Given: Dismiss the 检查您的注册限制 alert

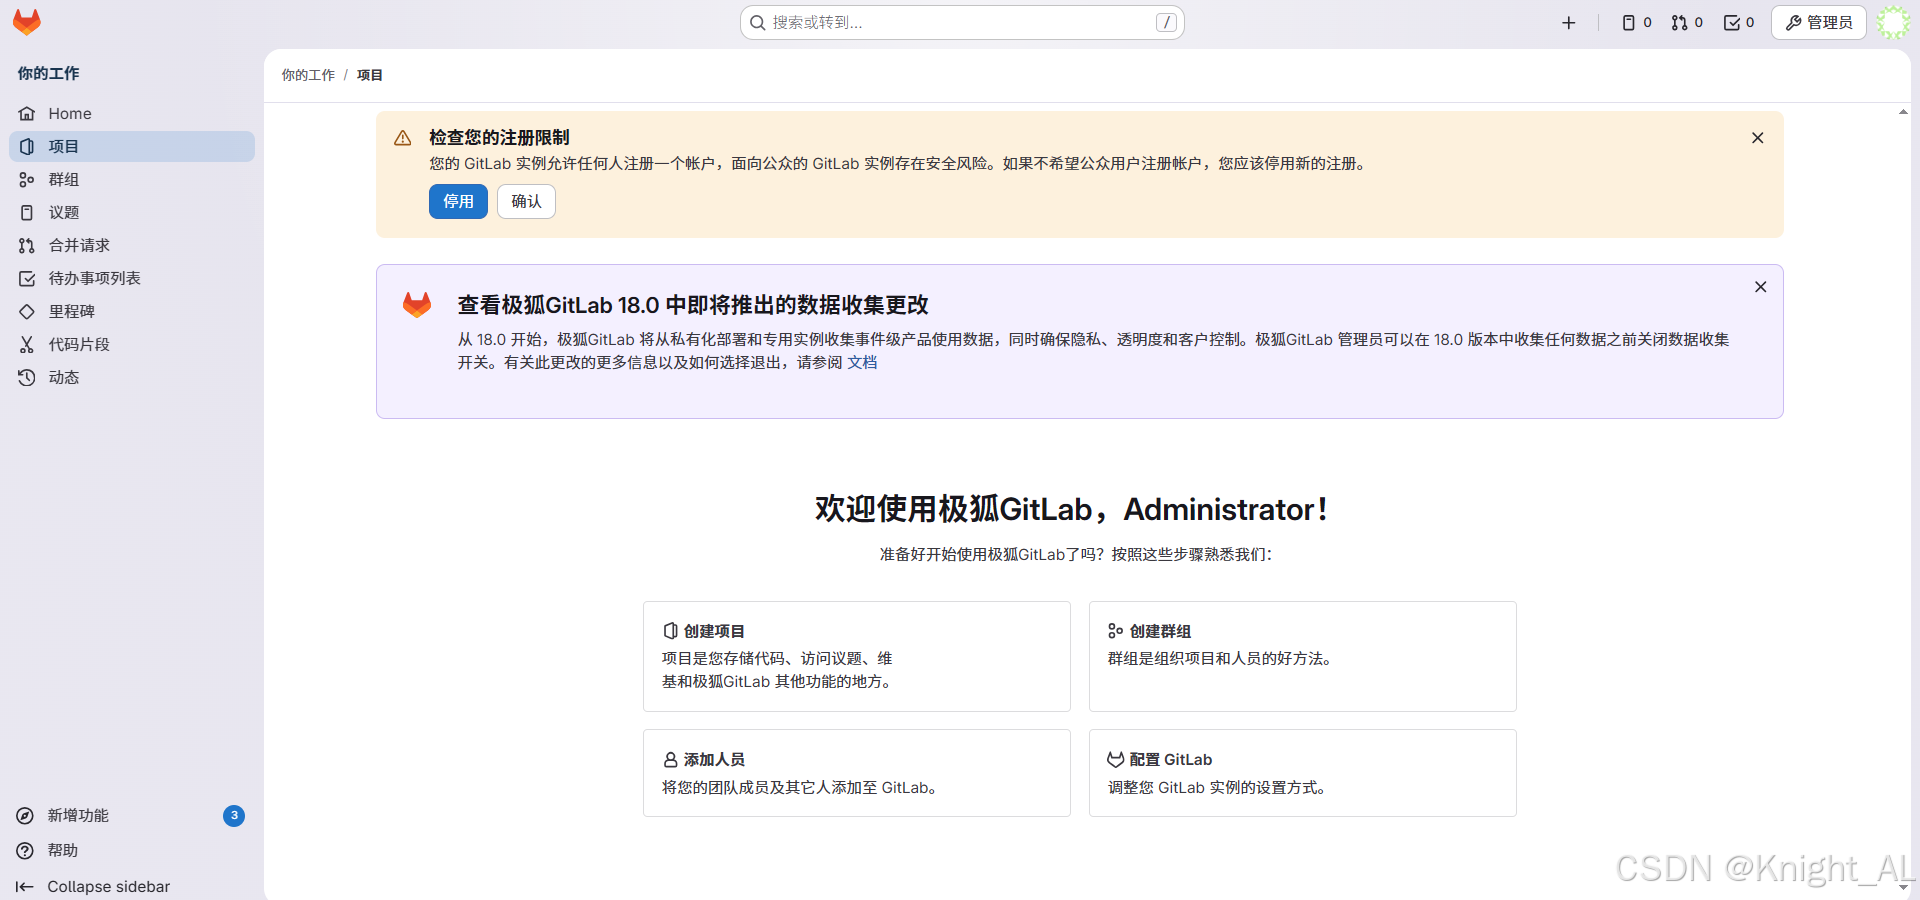Looking at the screenshot, I should coord(1757,138).
